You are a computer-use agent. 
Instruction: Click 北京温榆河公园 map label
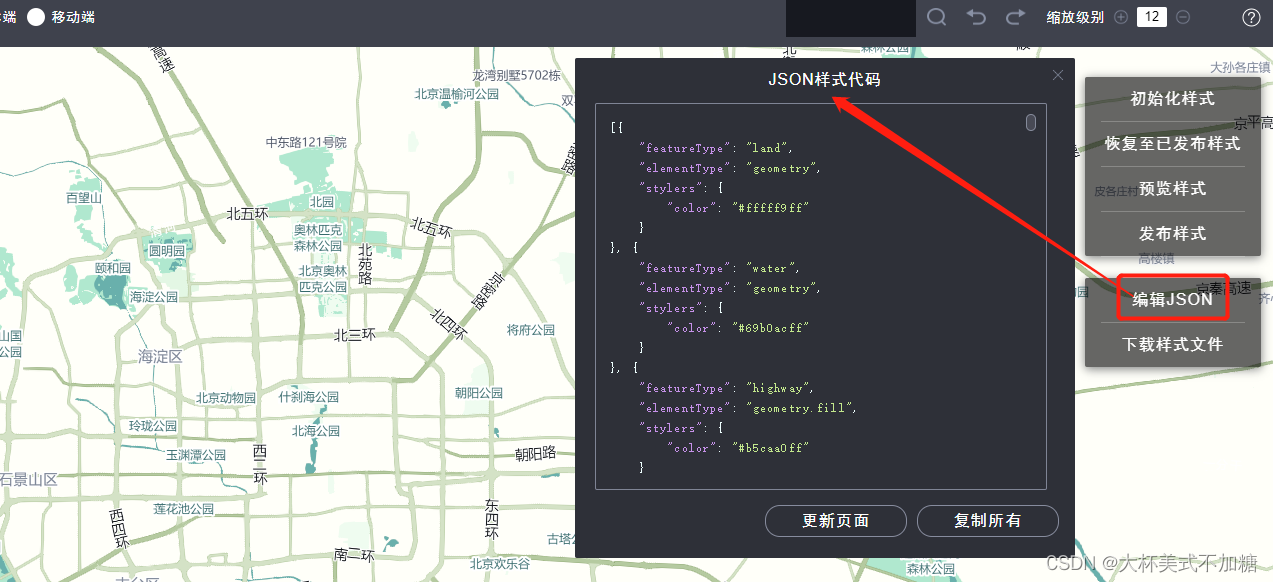(x=457, y=94)
